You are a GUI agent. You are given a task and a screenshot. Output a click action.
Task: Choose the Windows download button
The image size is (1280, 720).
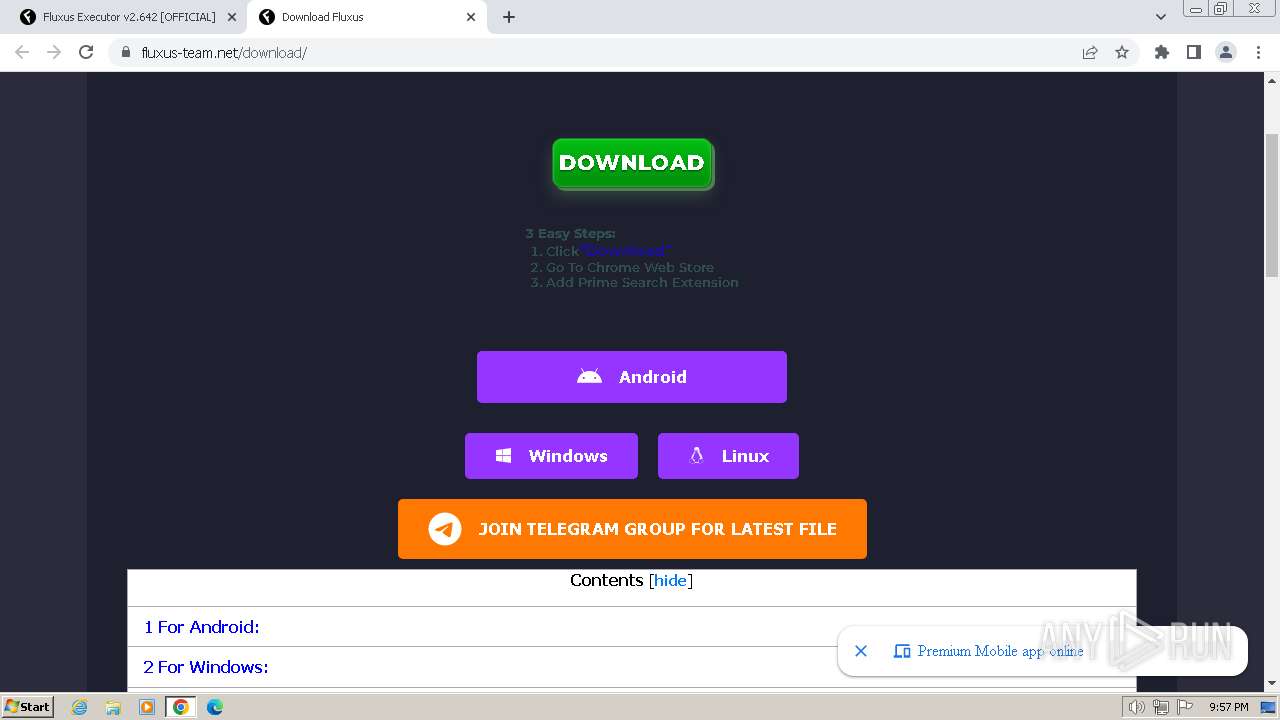pyautogui.click(x=551, y=456)
